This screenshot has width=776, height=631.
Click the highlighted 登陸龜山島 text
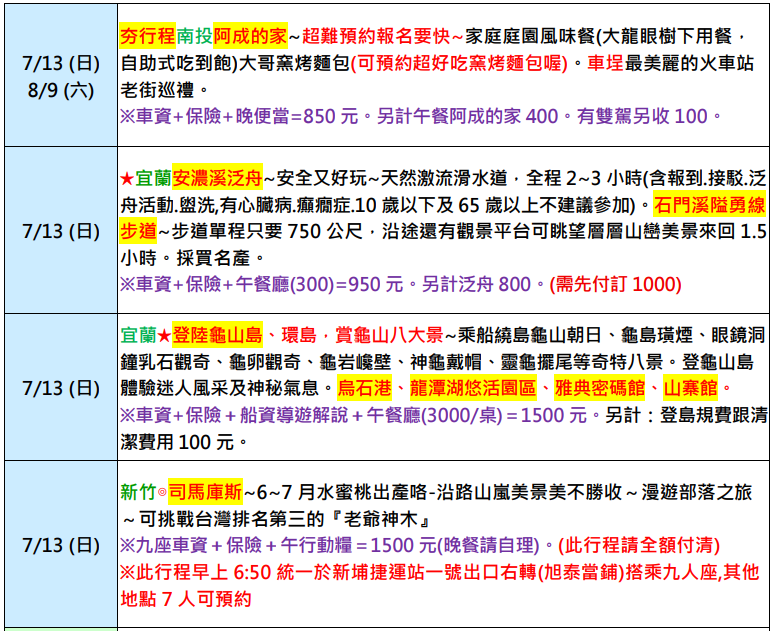point(217,335)
